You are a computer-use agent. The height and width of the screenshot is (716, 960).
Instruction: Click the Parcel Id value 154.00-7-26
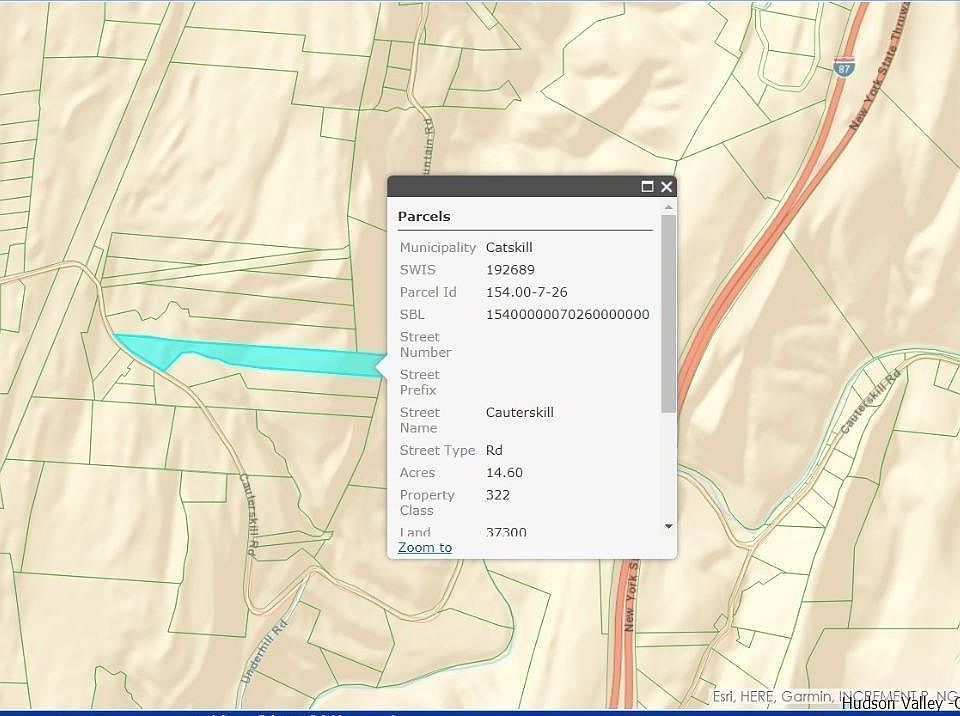(x=526, y=292)
